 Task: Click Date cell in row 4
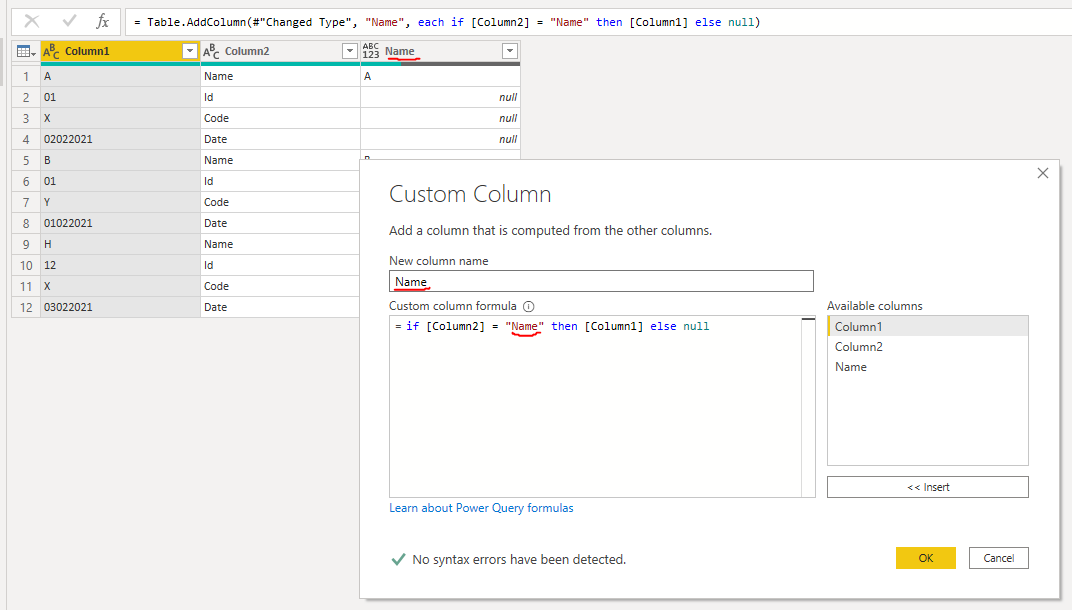click(280, 139)
